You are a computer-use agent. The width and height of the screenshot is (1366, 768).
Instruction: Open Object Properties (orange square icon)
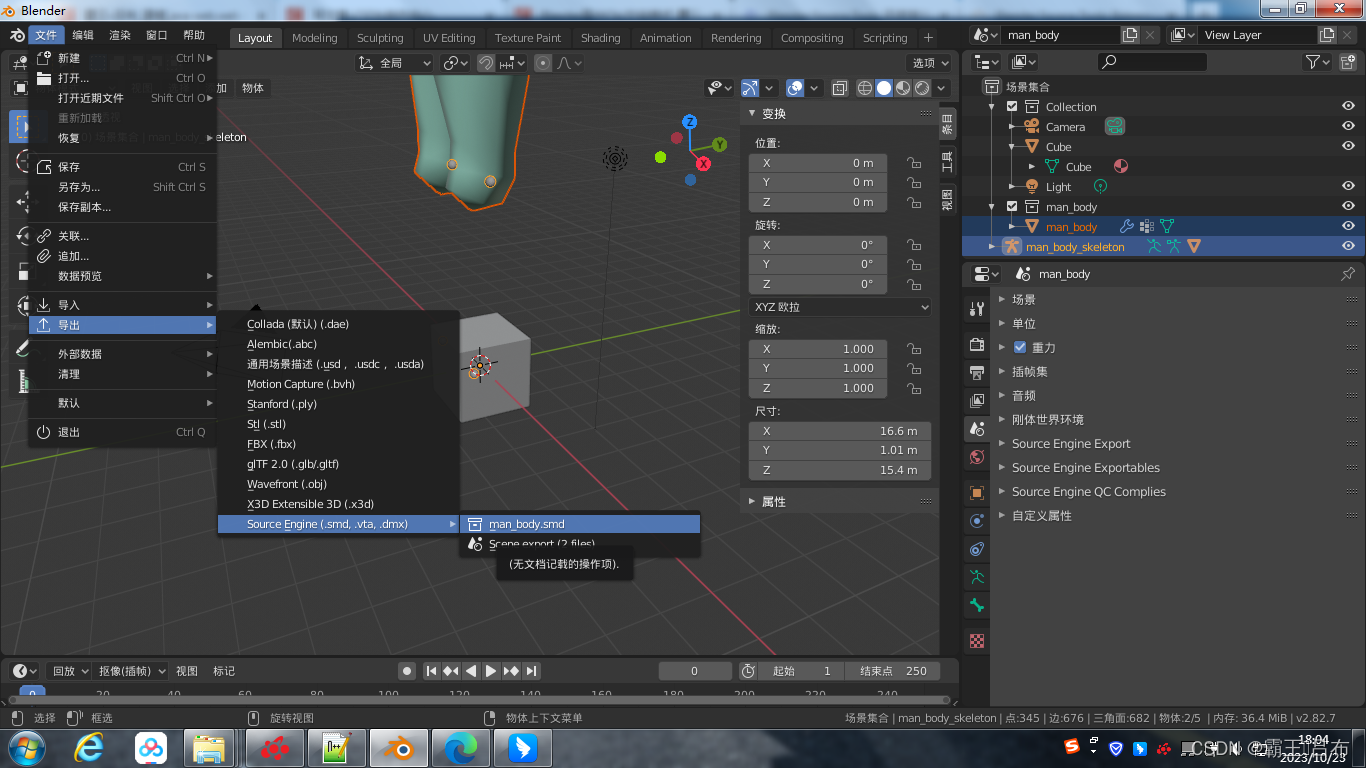976,491
